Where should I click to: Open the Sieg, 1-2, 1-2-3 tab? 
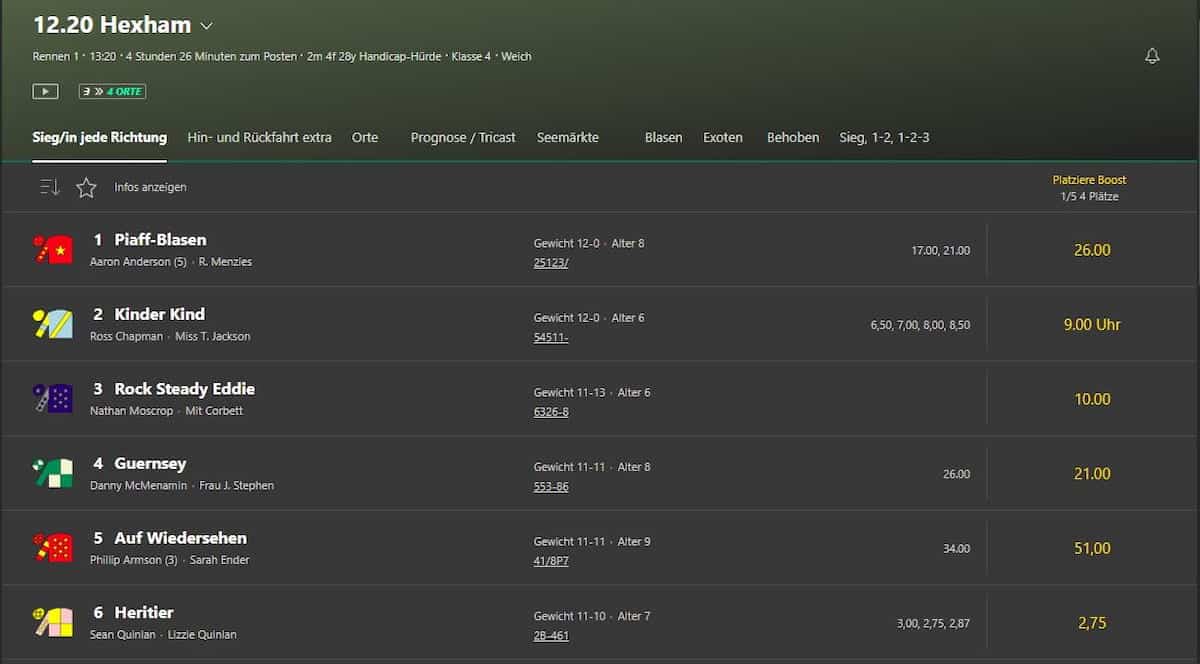[884, 137]
